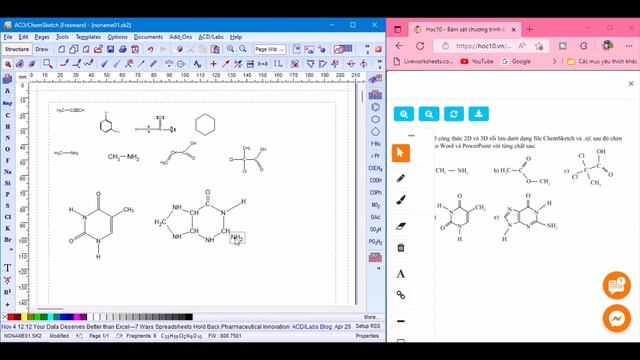Select the OAc radical template

(x=375, y=217)
